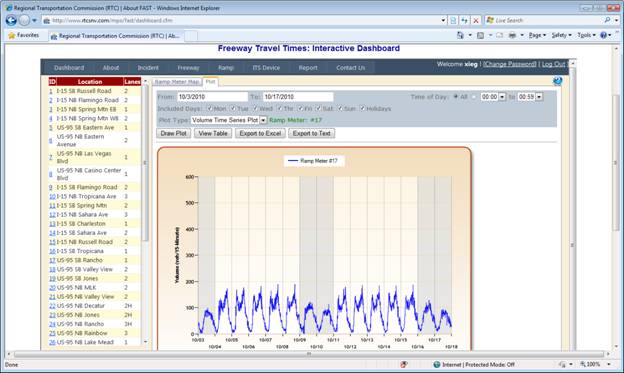The image size is (624, 373).
Task: Click the Read Mail icon
Action: click(x=499, y=35)
